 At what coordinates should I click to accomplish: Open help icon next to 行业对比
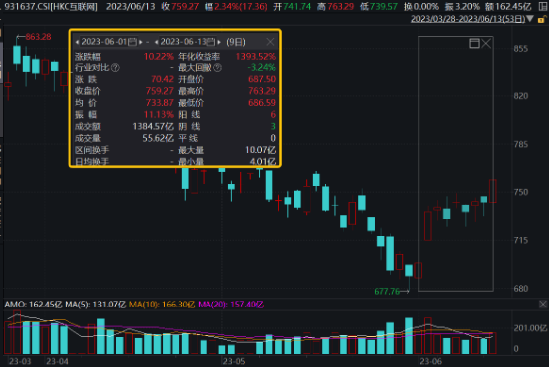[115, 67]
